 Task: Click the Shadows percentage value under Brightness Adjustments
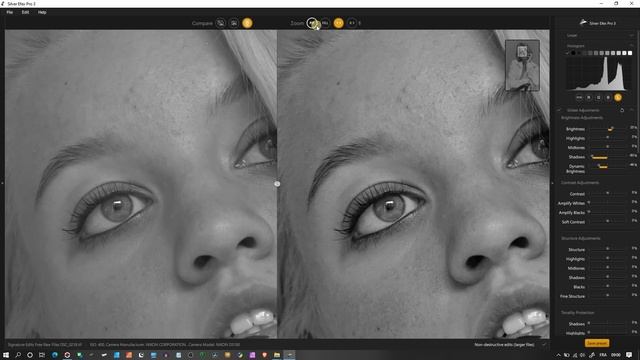pos(633,156)
